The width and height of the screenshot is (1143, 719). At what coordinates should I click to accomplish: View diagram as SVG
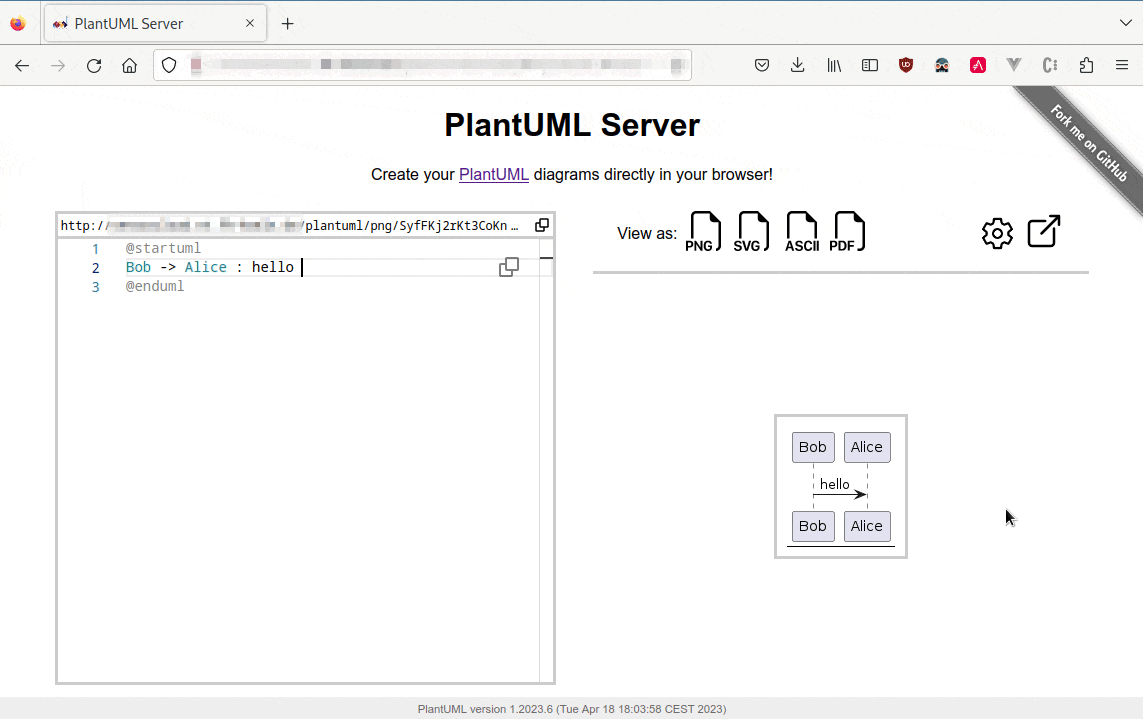coord(752,232)
